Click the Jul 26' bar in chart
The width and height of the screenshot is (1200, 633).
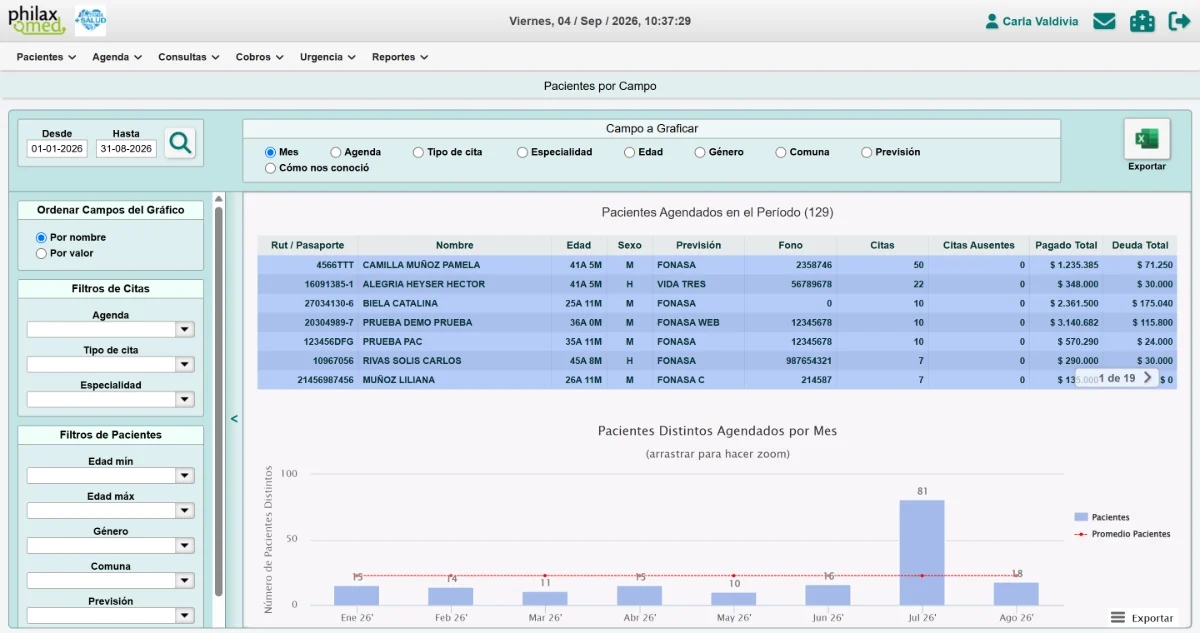[922, 552]
